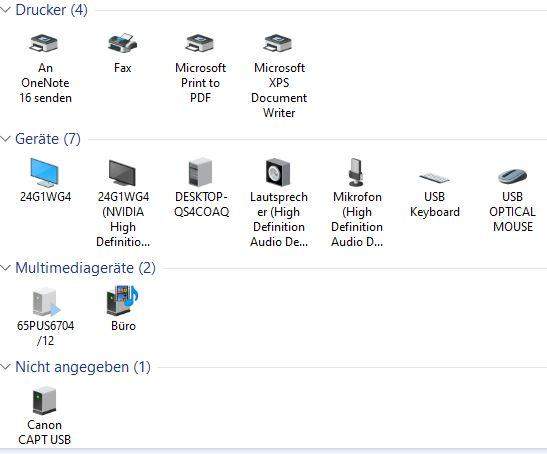547x454 pixels.
Task: Collapse the Nicht angegeben (1) group
Action: [5, 367]
